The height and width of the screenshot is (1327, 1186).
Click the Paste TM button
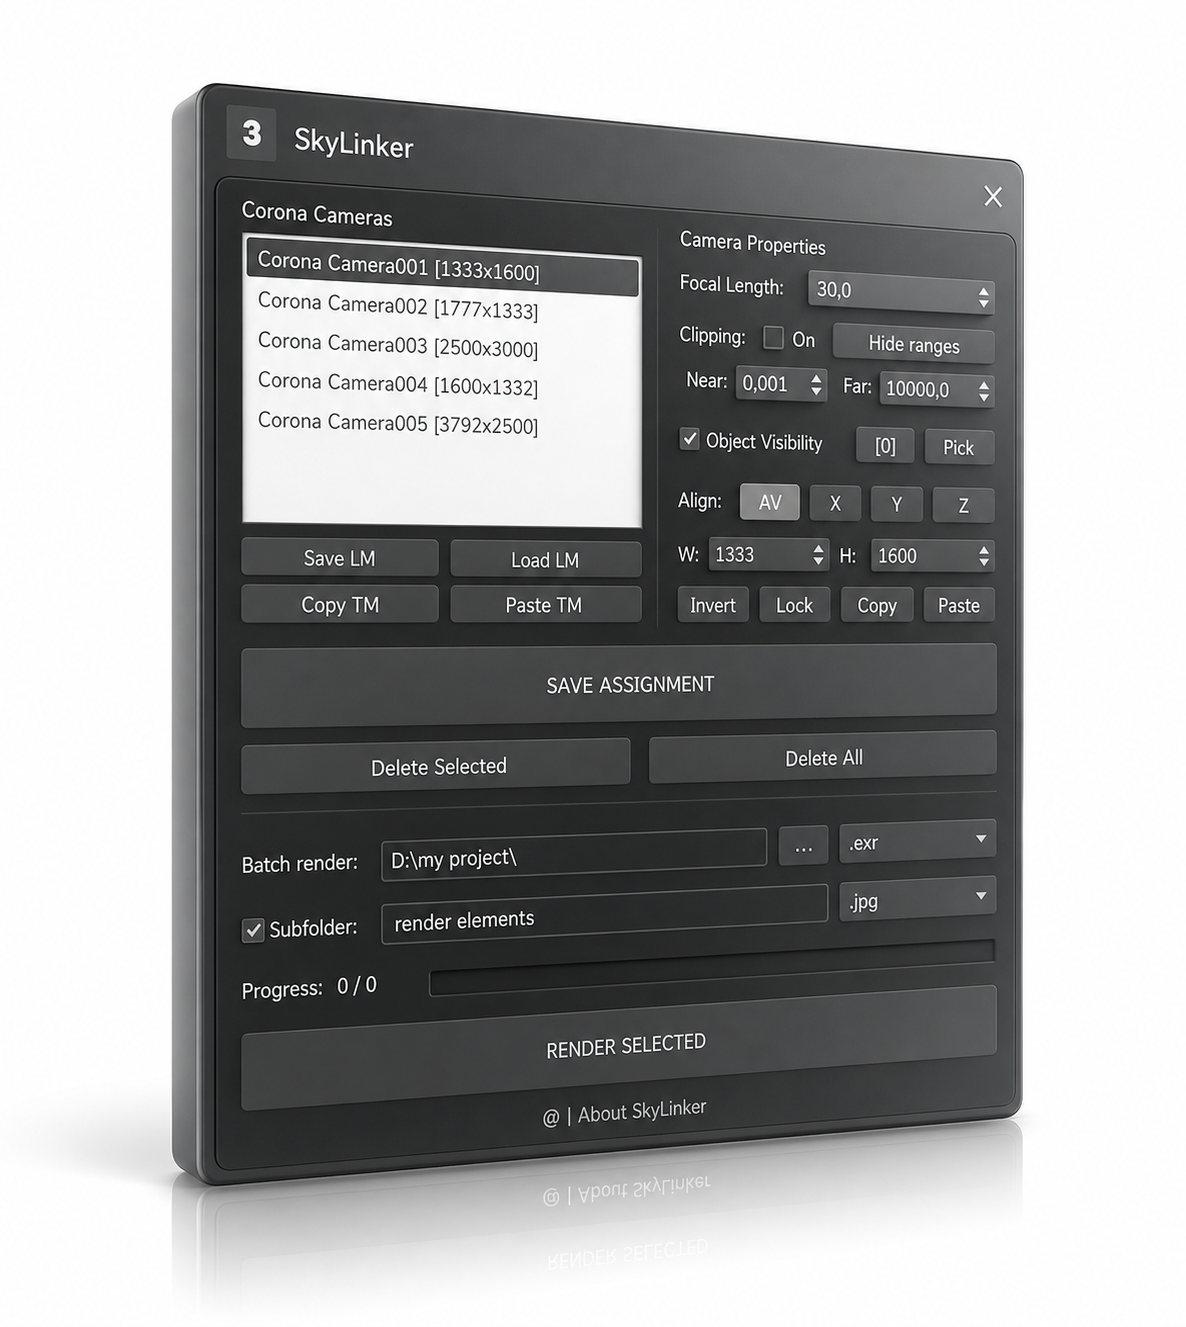tap(545, 604)
